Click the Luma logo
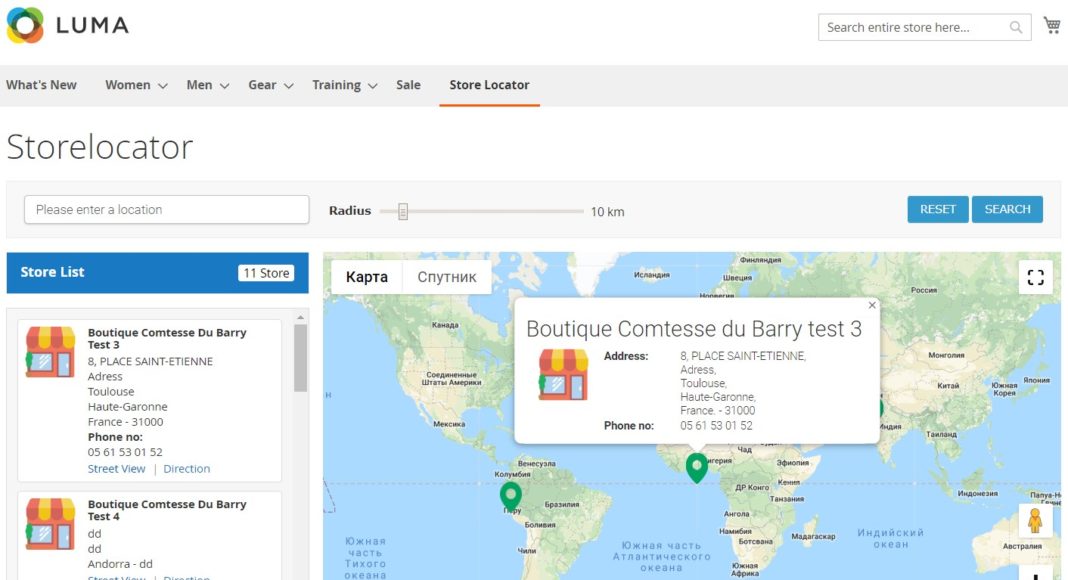The height and width of the screenshot is (580, 1068). coord(67,25)
